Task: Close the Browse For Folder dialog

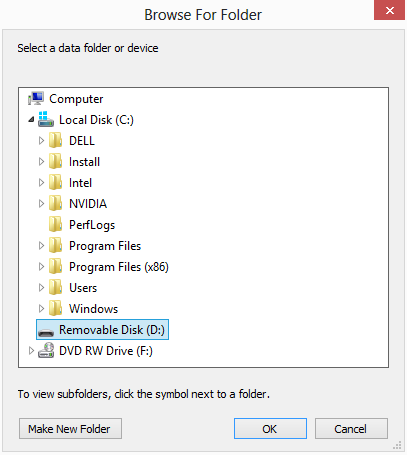Action: [x=389, y=10]
